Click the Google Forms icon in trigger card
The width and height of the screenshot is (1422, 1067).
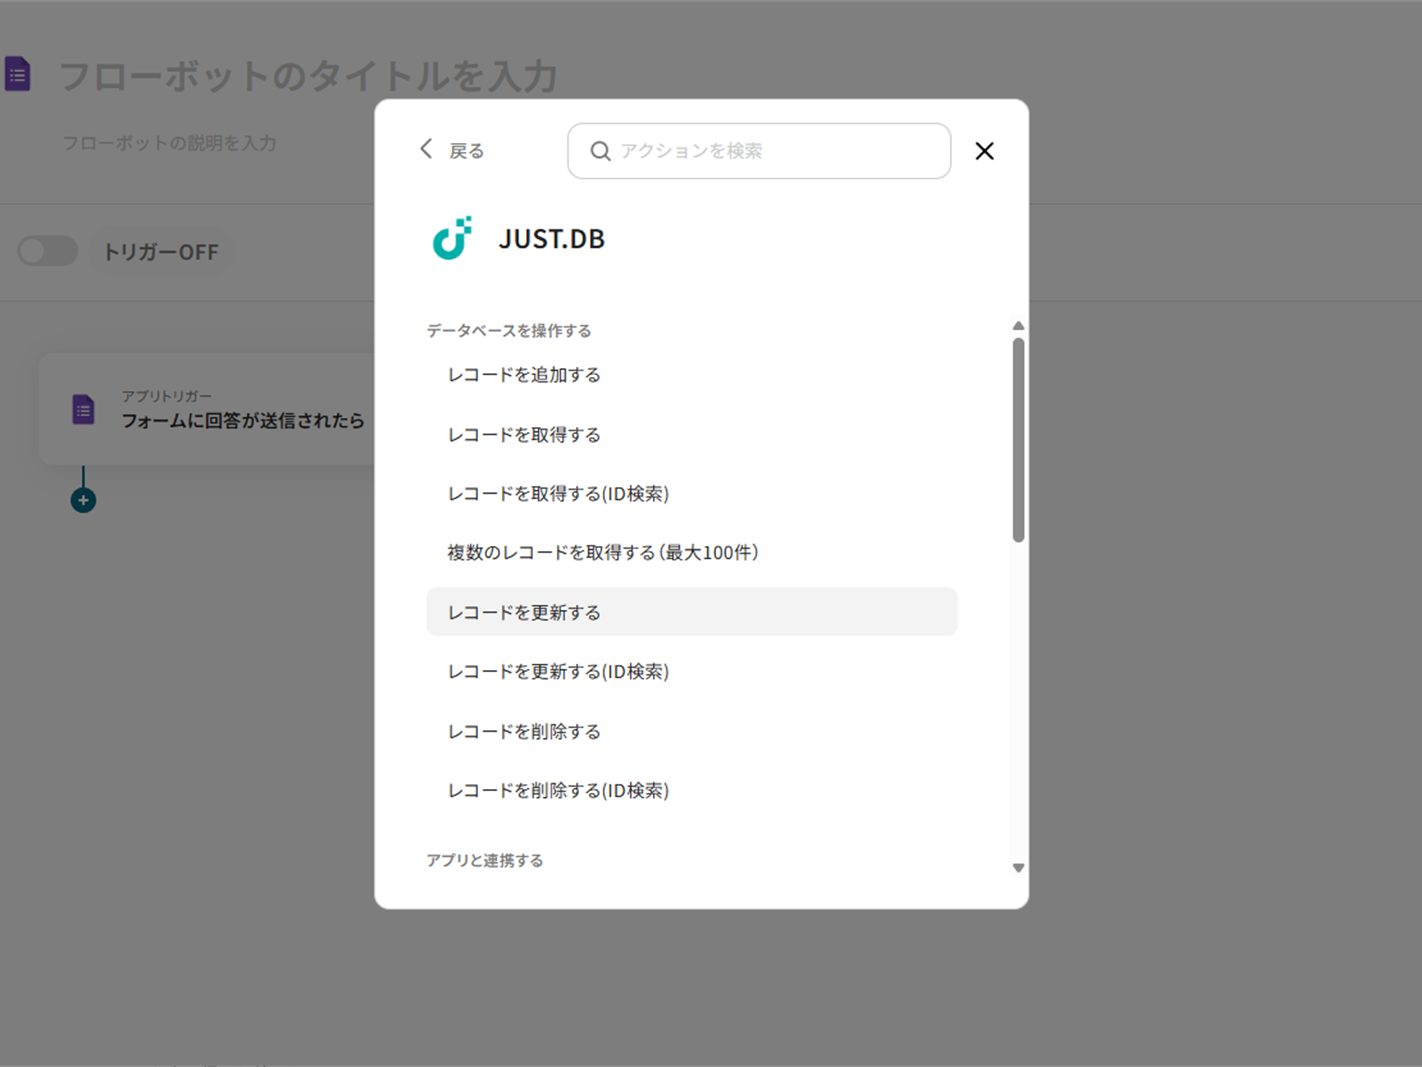coord(84,409)
